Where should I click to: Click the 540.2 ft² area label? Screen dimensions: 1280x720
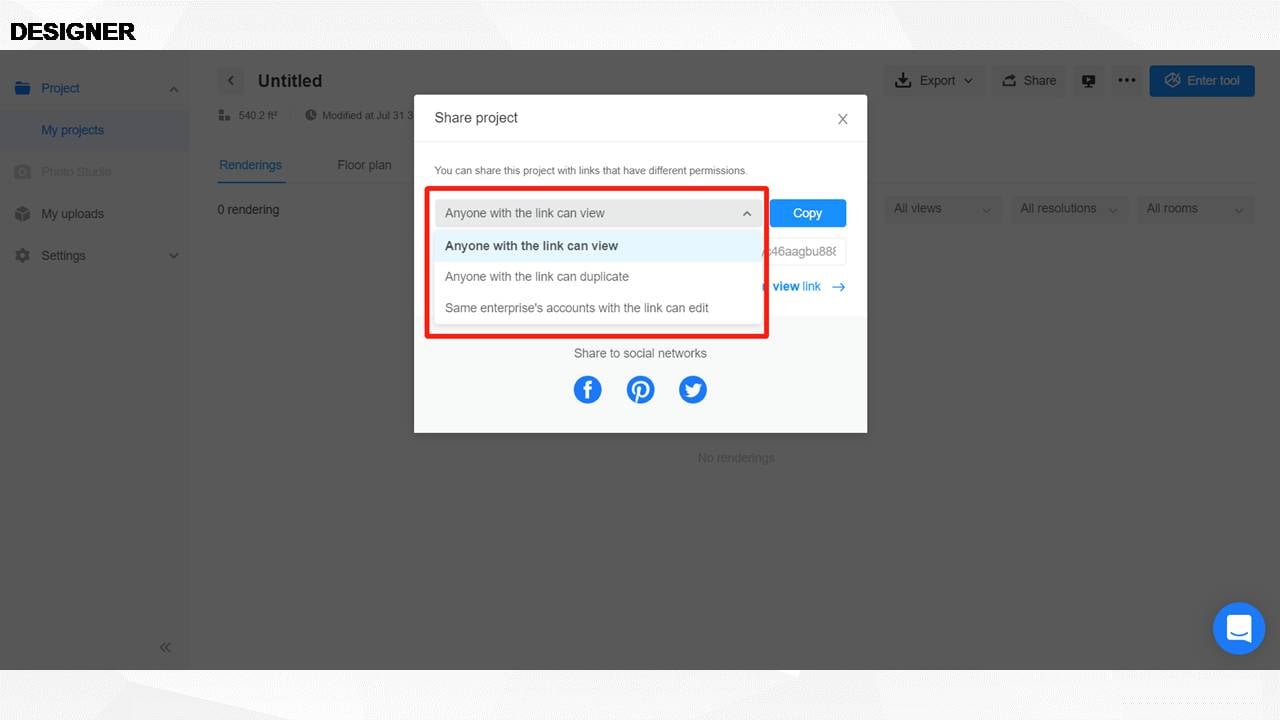point(260,116)
